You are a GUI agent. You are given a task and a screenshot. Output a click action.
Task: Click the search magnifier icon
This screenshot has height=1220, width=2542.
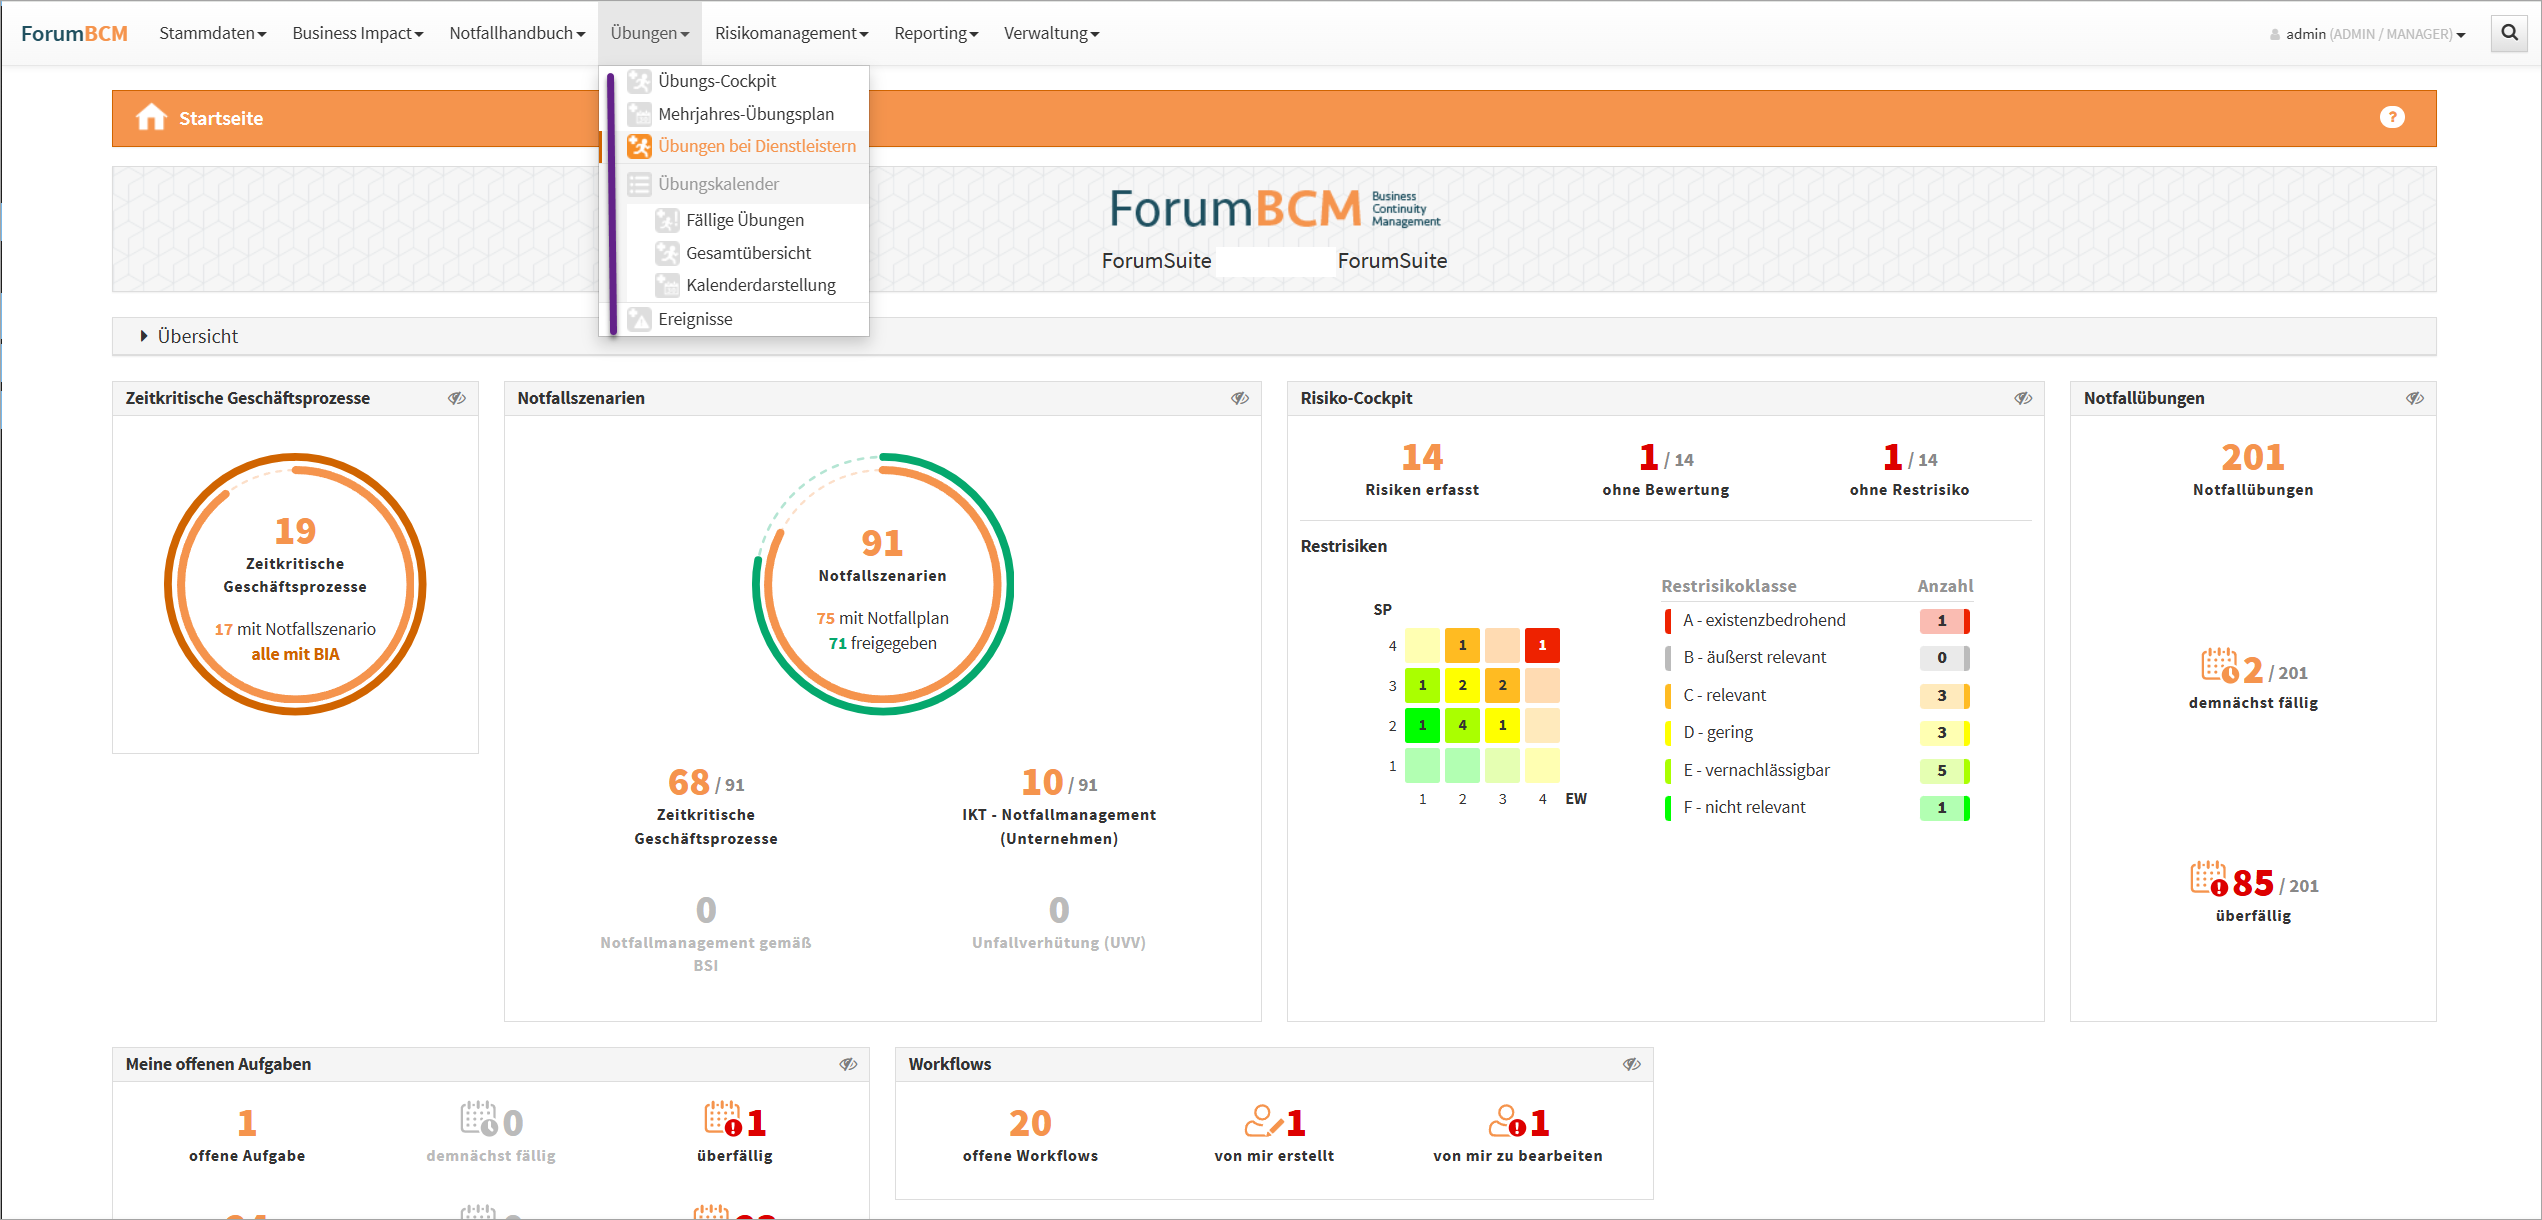coord(2509,33)
